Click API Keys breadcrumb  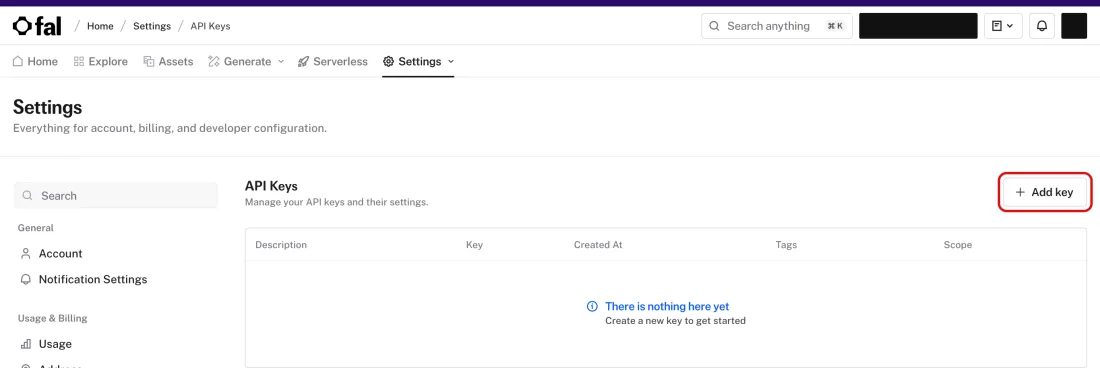pyautogui.click(x=210, y=26)
